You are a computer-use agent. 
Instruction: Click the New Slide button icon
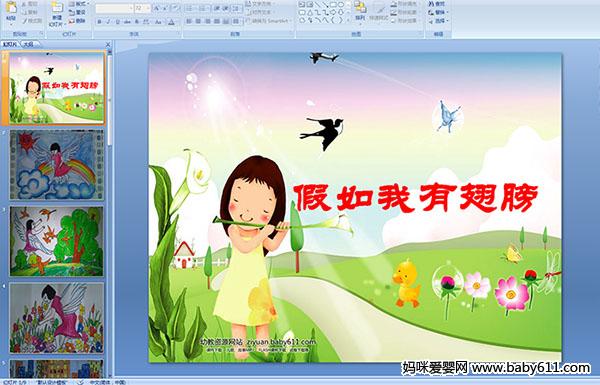(x=56, y=9)
